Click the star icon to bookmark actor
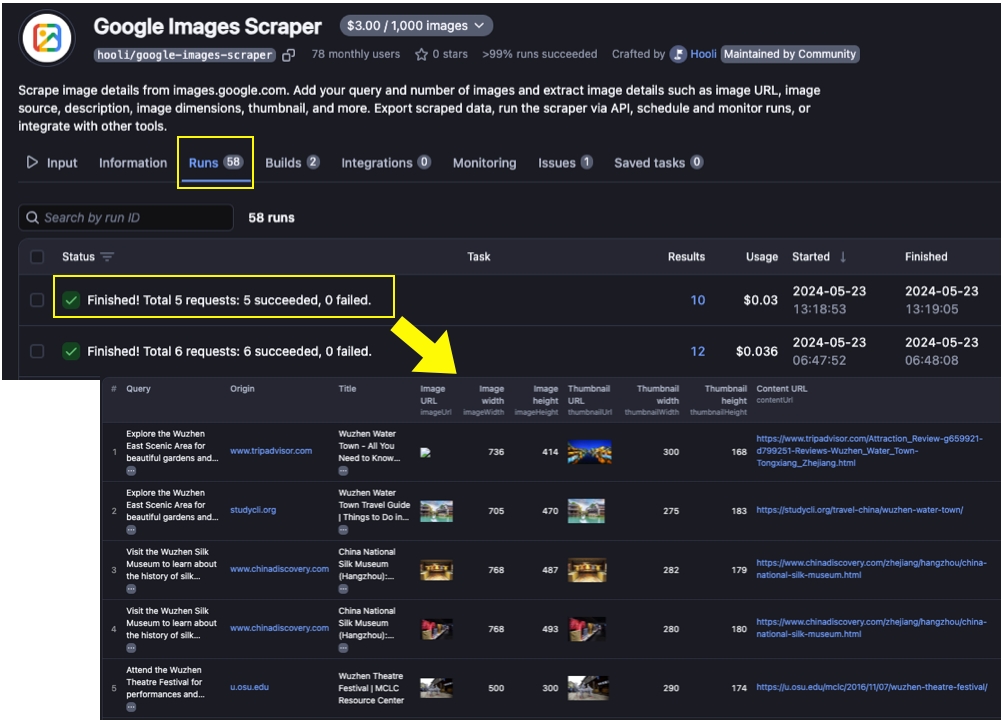1003x722 pixels. point(421,54)
